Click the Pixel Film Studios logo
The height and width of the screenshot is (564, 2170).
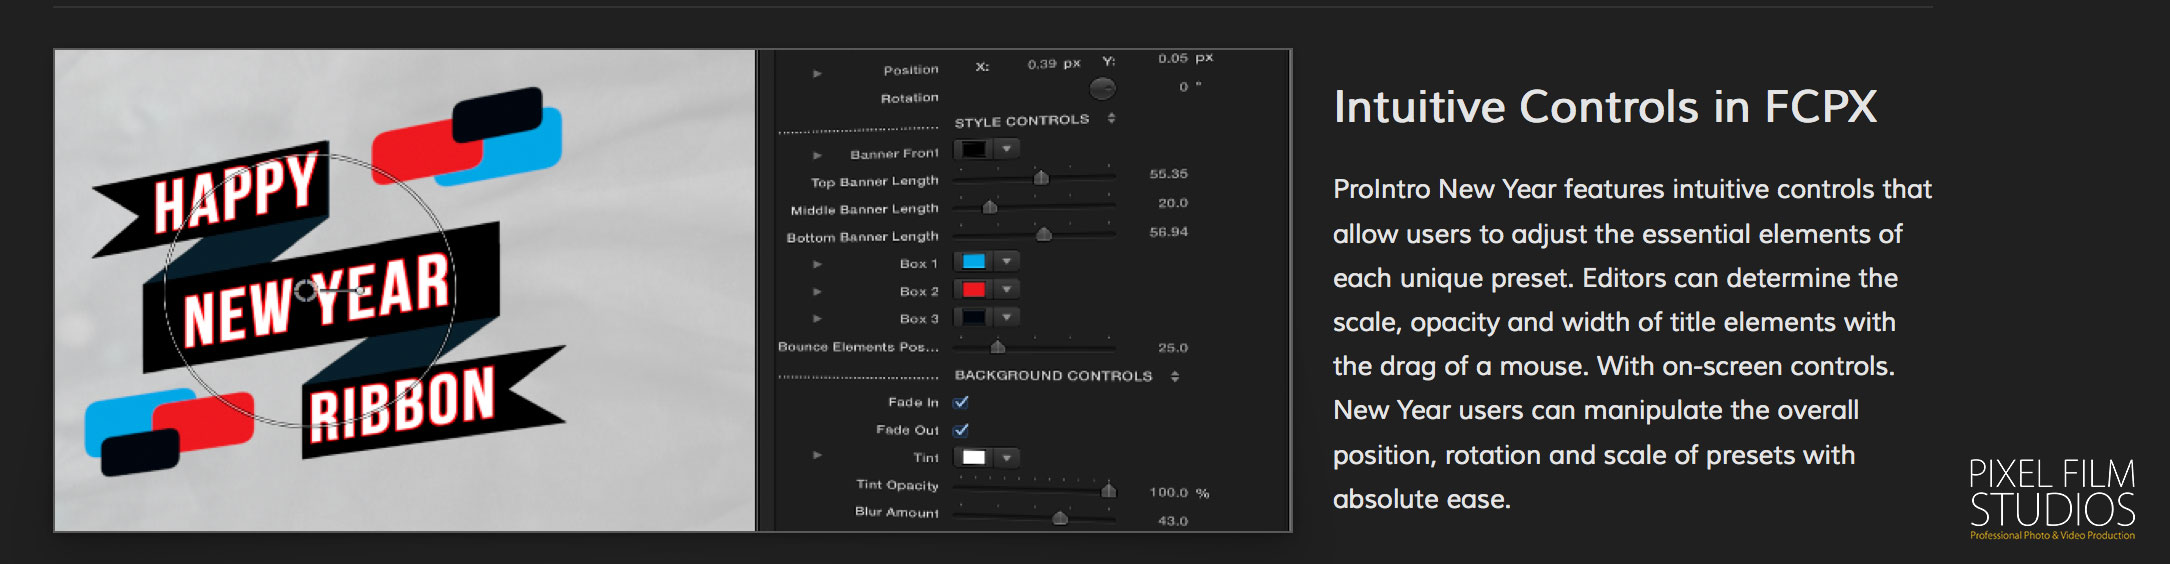2052,499
